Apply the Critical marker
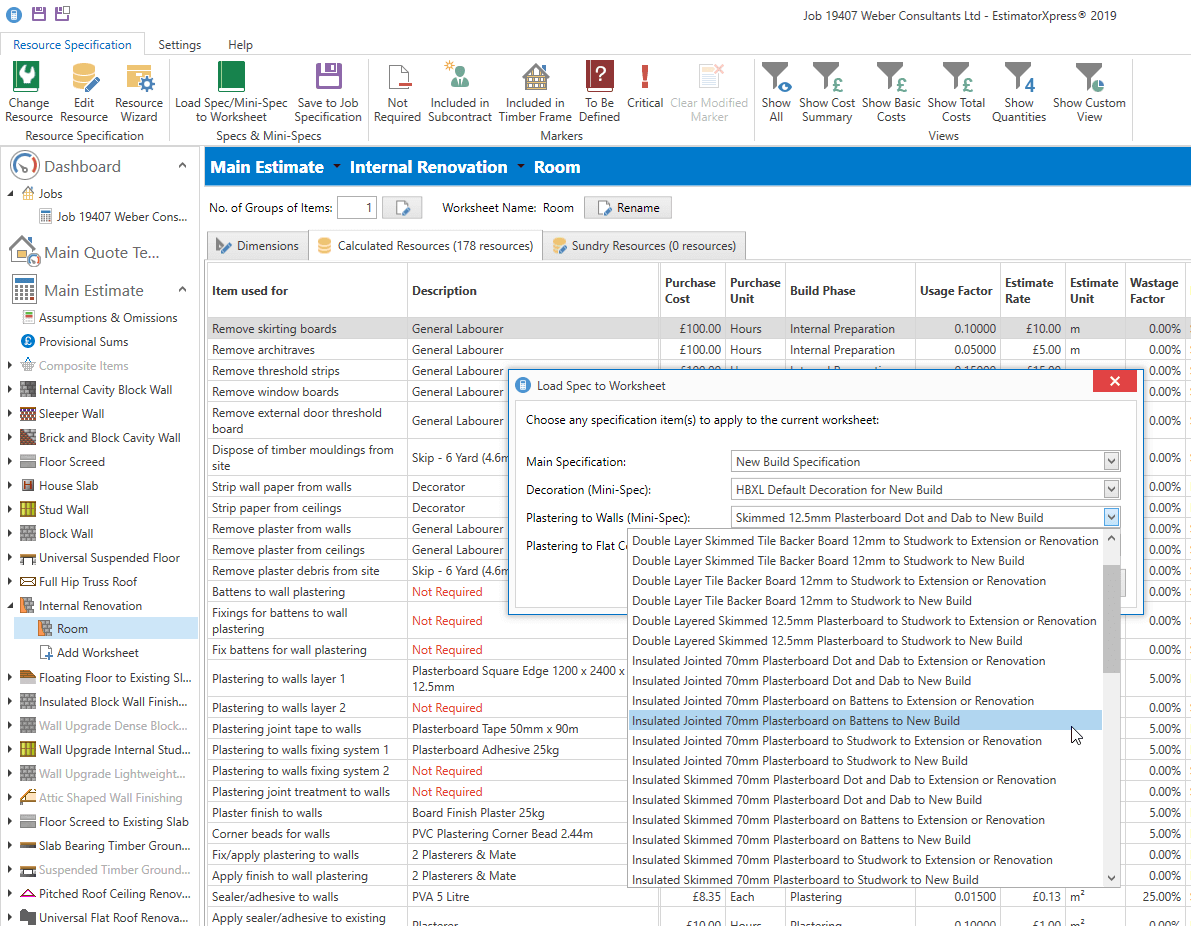The image size is (1191, 926). (645, 86)
